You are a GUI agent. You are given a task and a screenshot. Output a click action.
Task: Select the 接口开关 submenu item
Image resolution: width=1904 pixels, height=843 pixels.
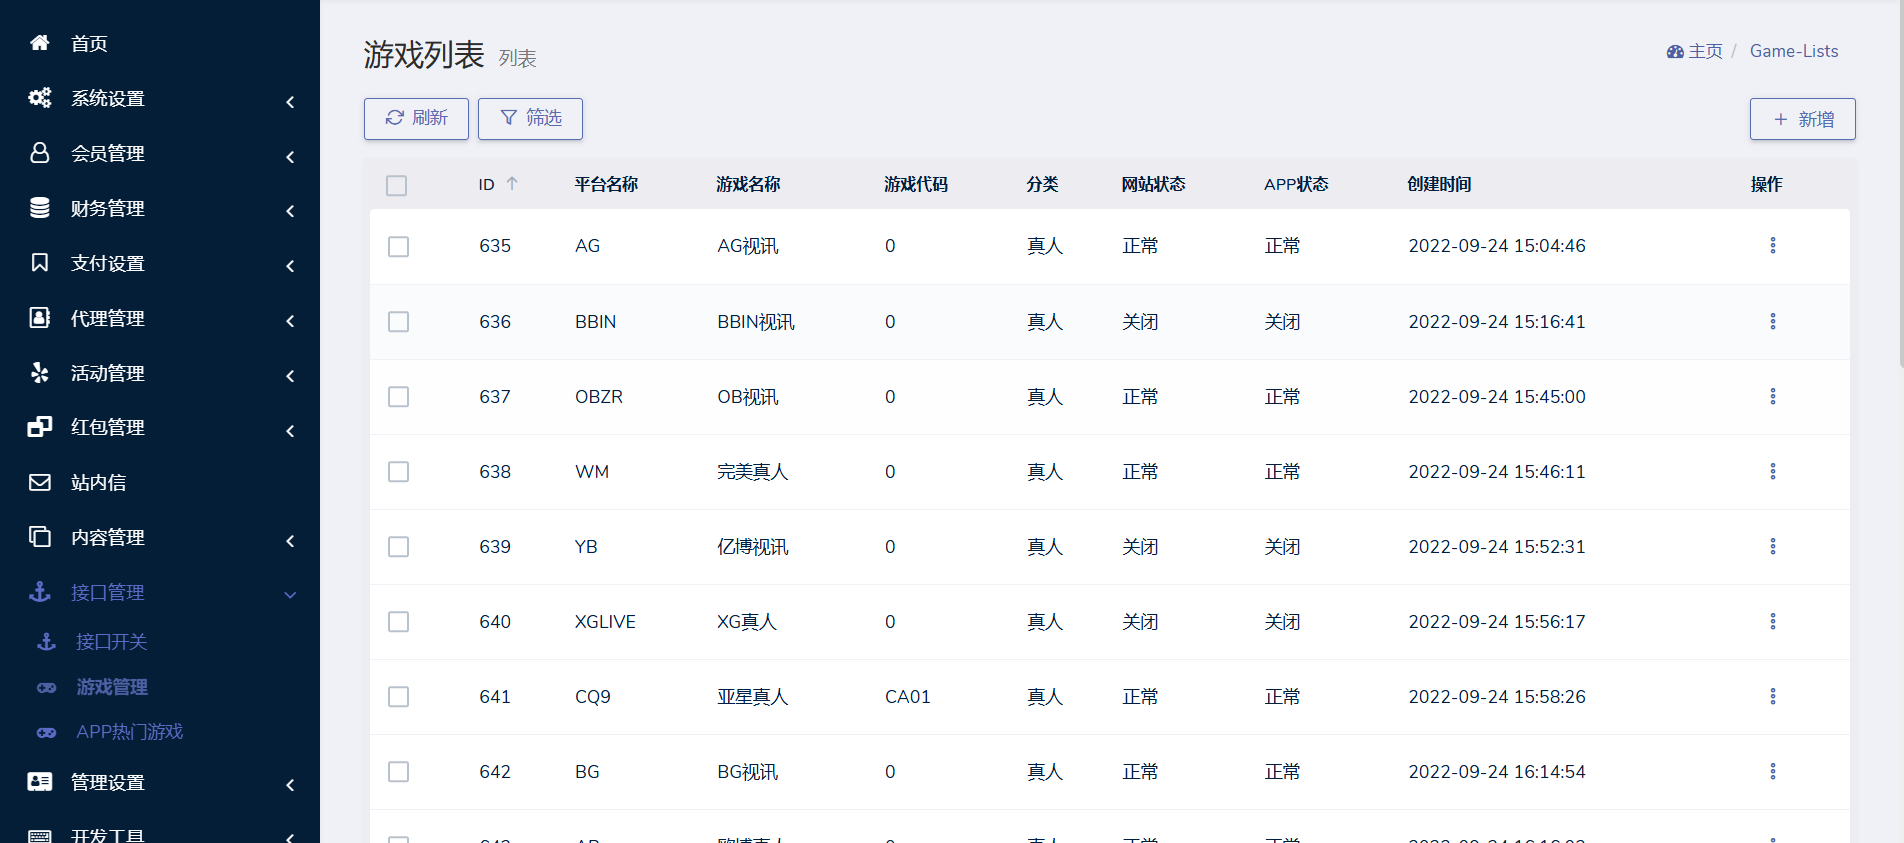[x=112, y=642]
